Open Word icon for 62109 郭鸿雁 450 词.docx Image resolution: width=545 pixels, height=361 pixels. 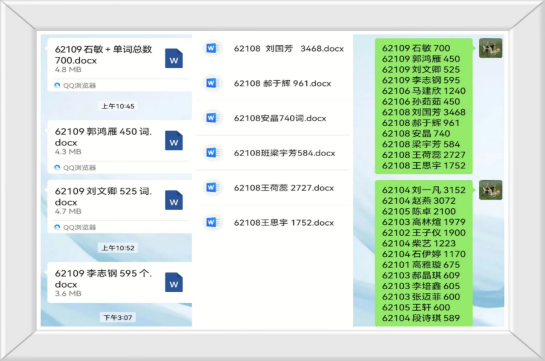click(174, 140)
